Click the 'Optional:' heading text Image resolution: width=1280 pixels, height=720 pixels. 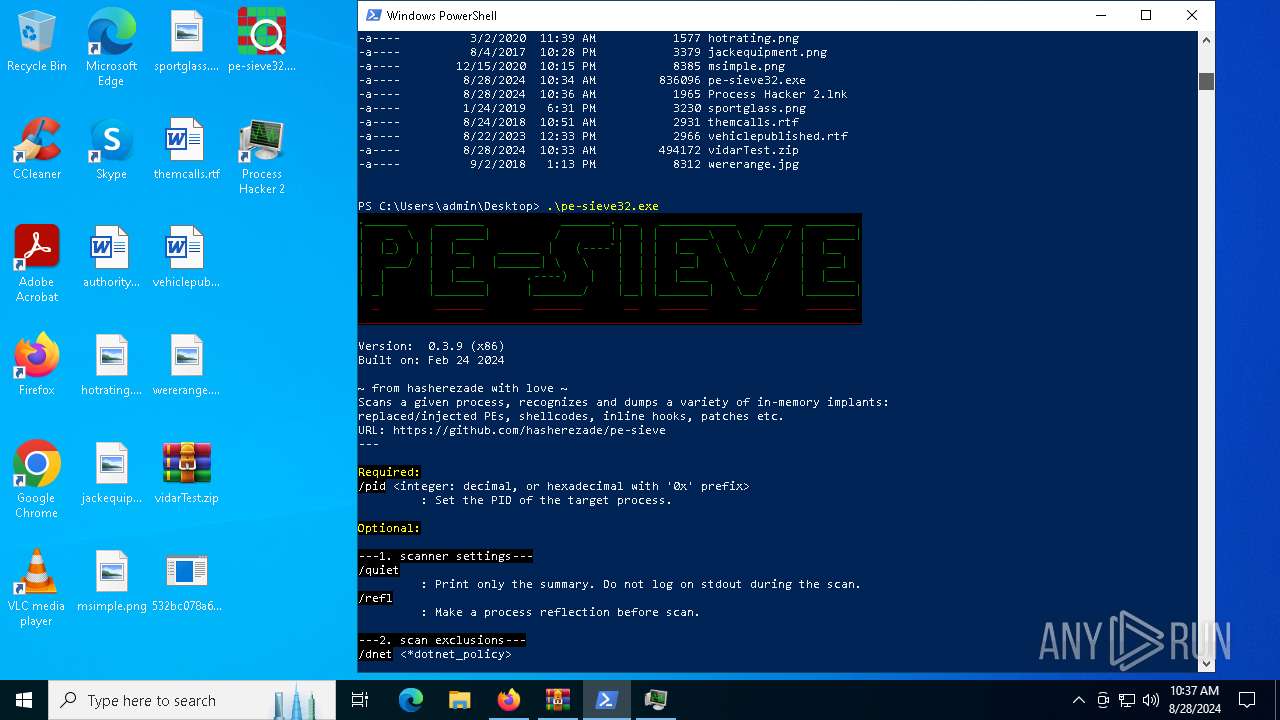[x=389, y=528]
